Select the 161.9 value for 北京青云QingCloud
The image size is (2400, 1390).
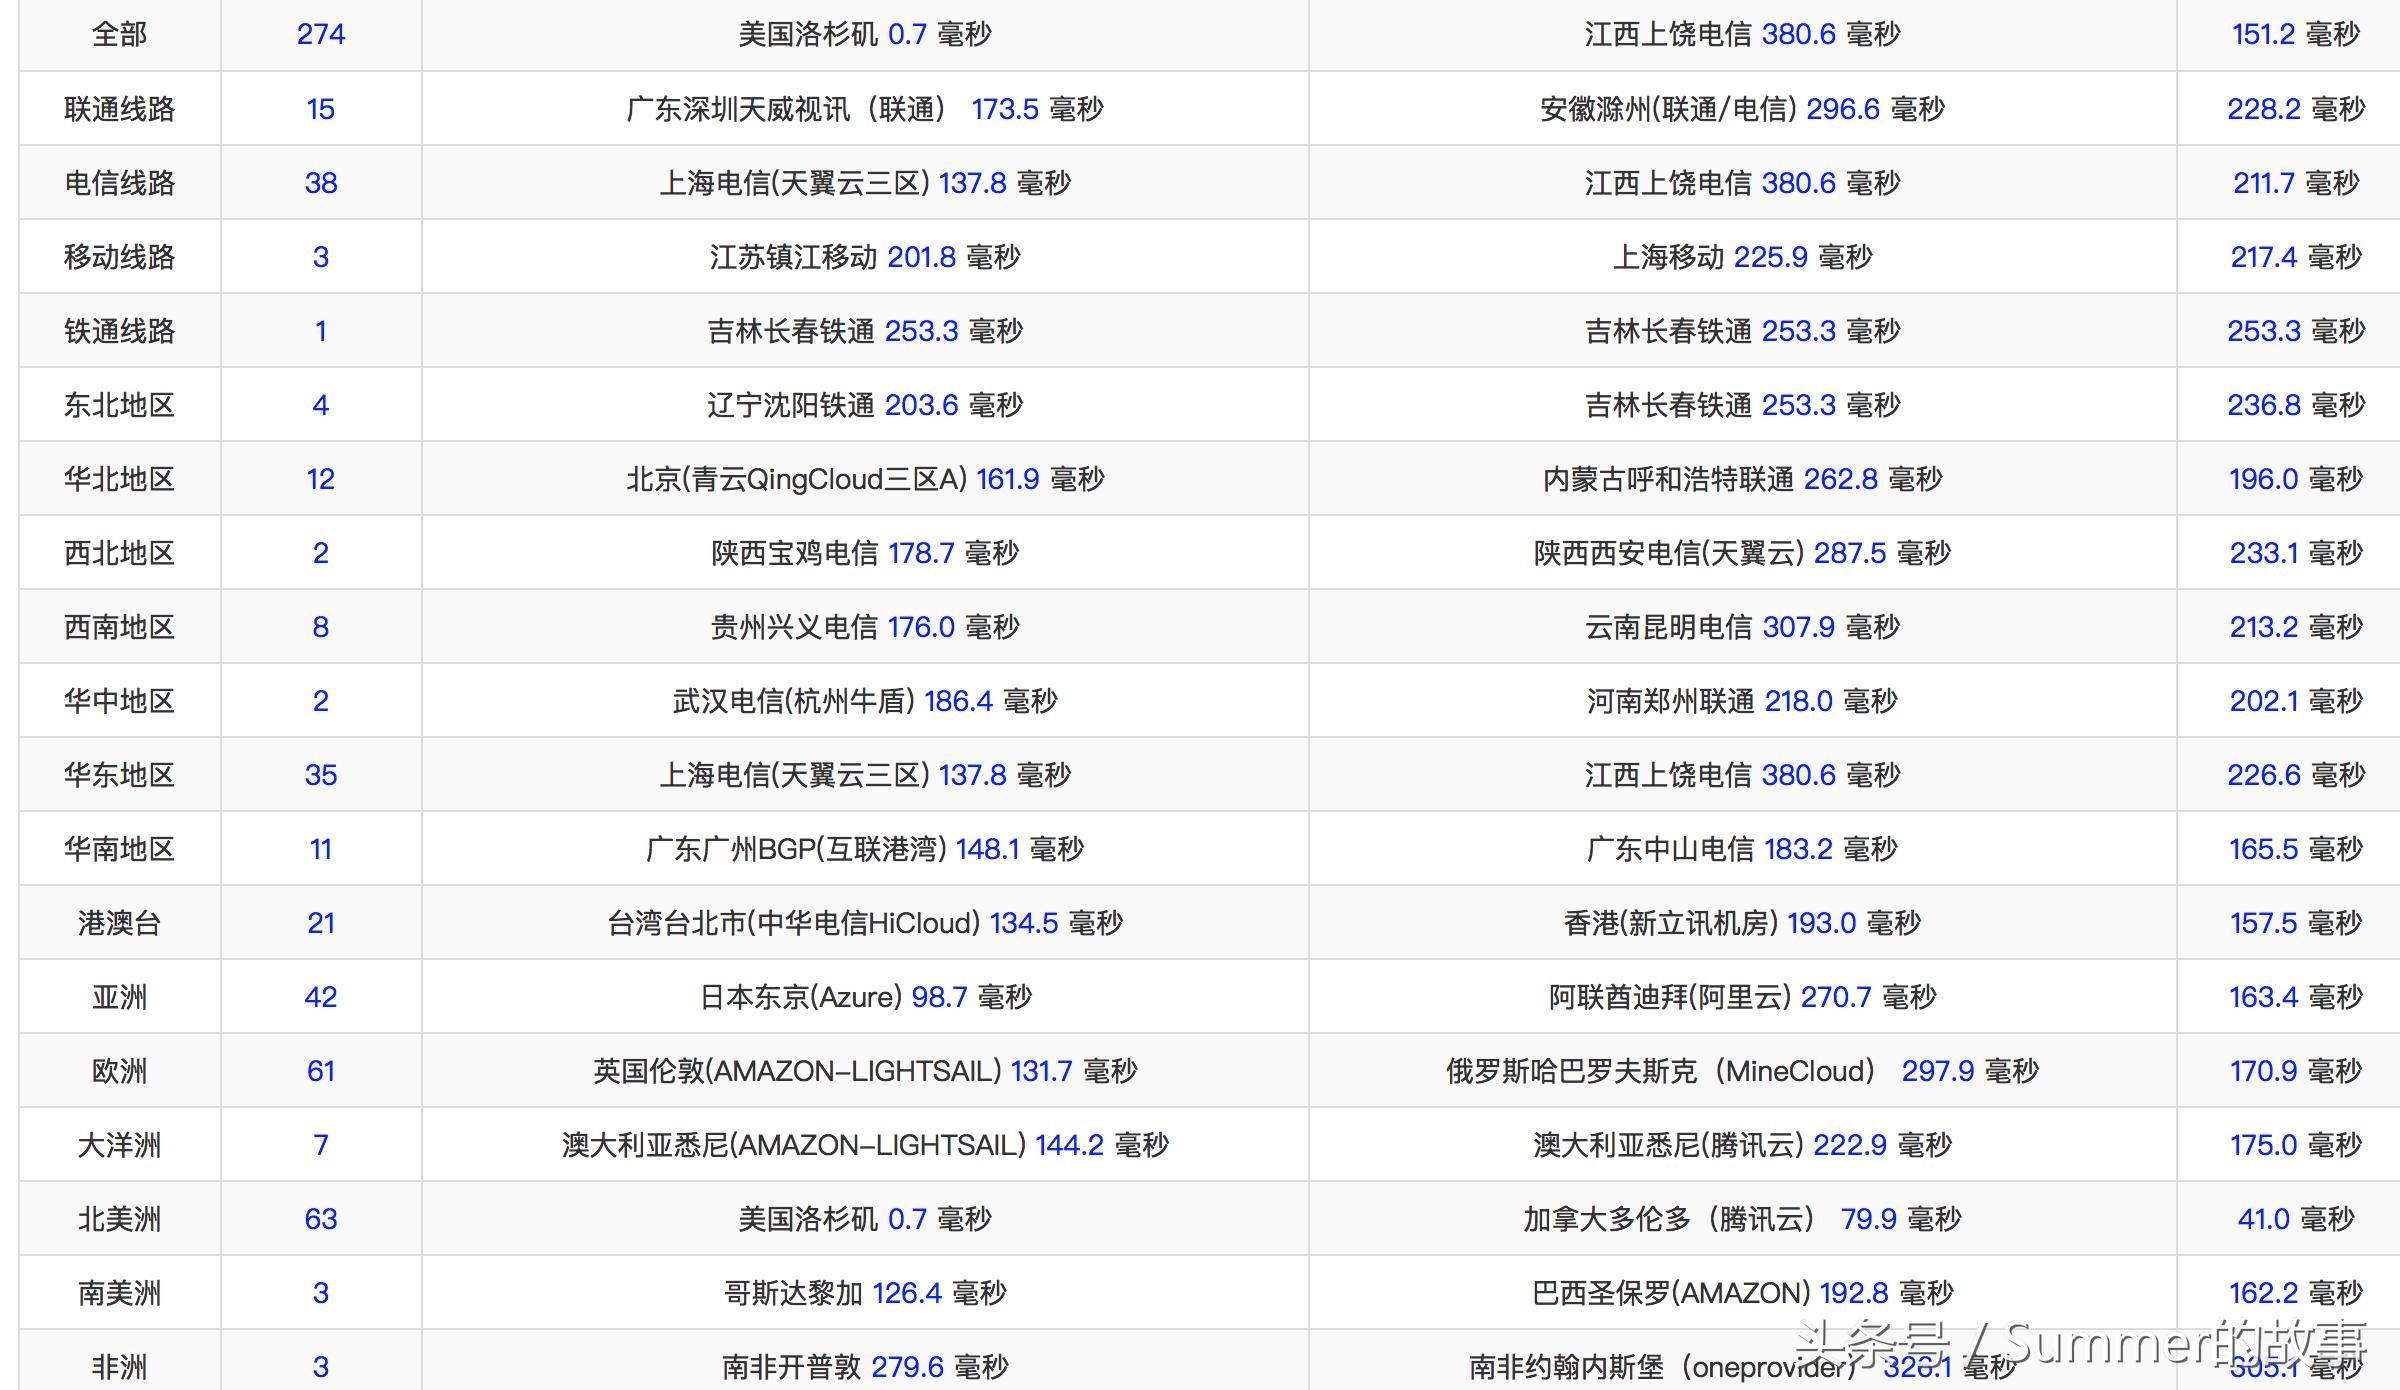1008,479
